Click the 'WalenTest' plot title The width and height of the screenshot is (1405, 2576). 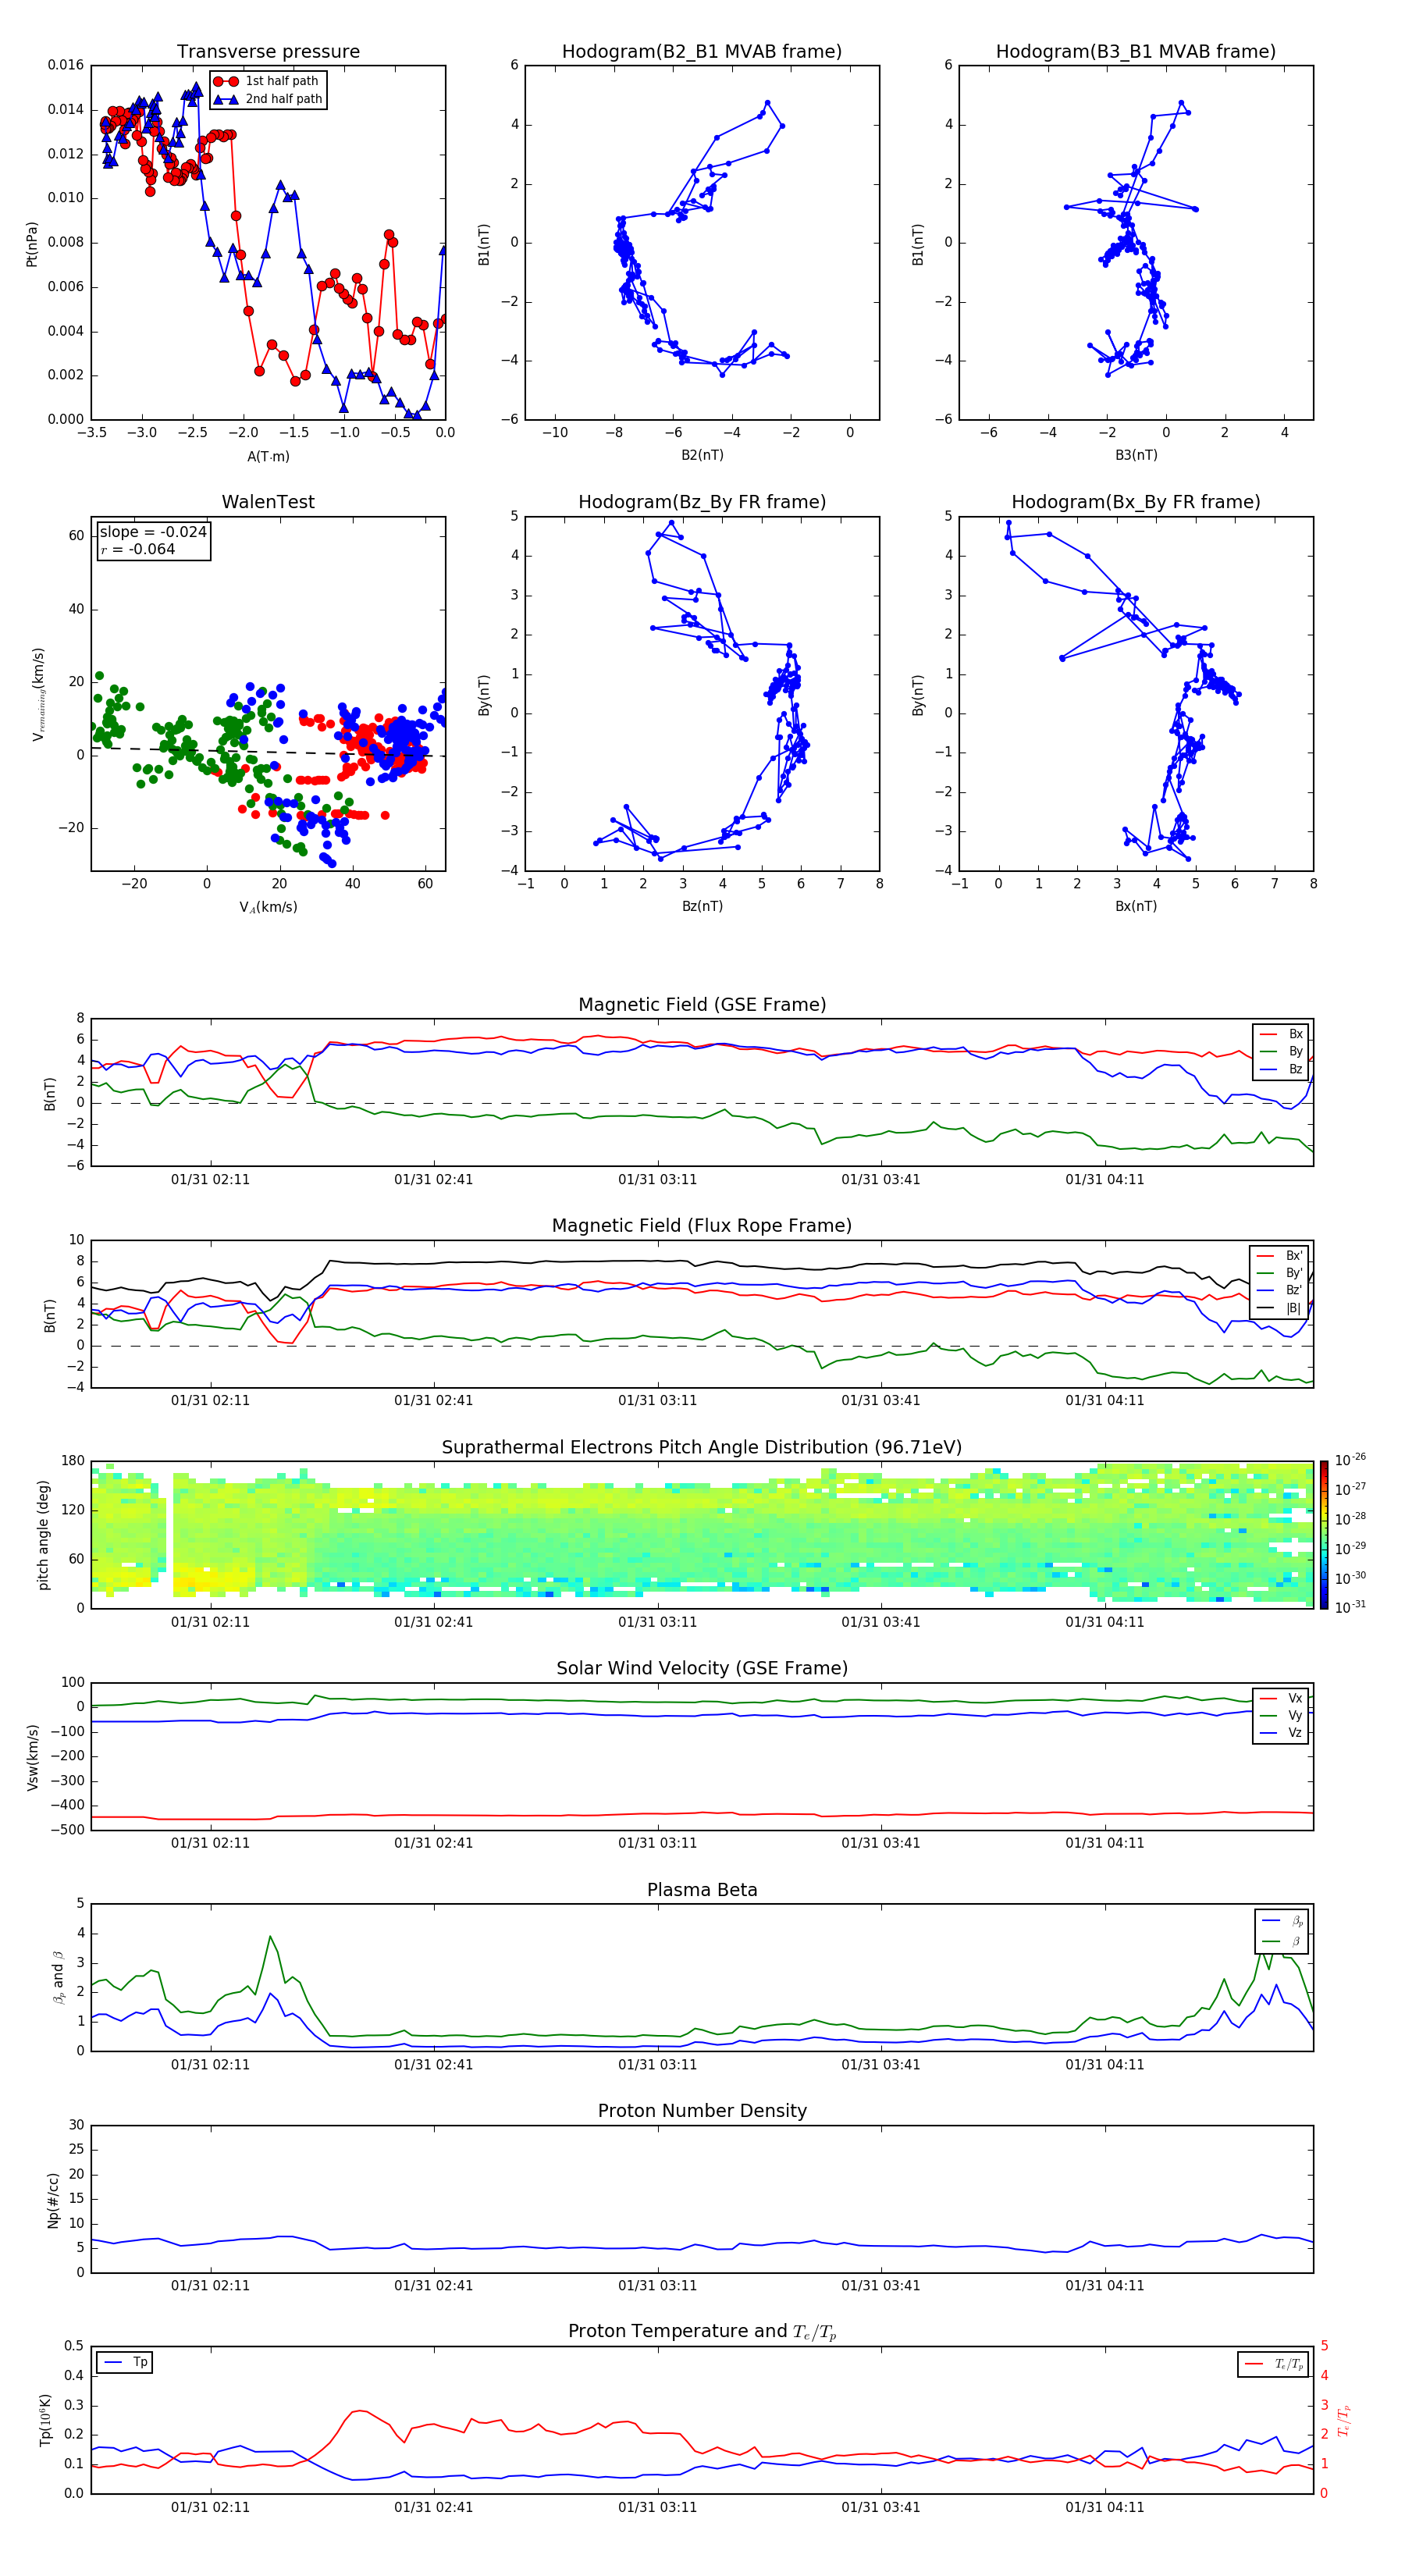(268, 502)
